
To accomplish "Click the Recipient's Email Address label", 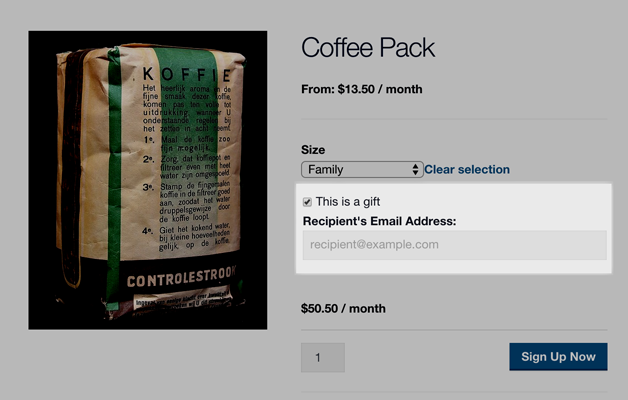I will click(x=379, y=221).
